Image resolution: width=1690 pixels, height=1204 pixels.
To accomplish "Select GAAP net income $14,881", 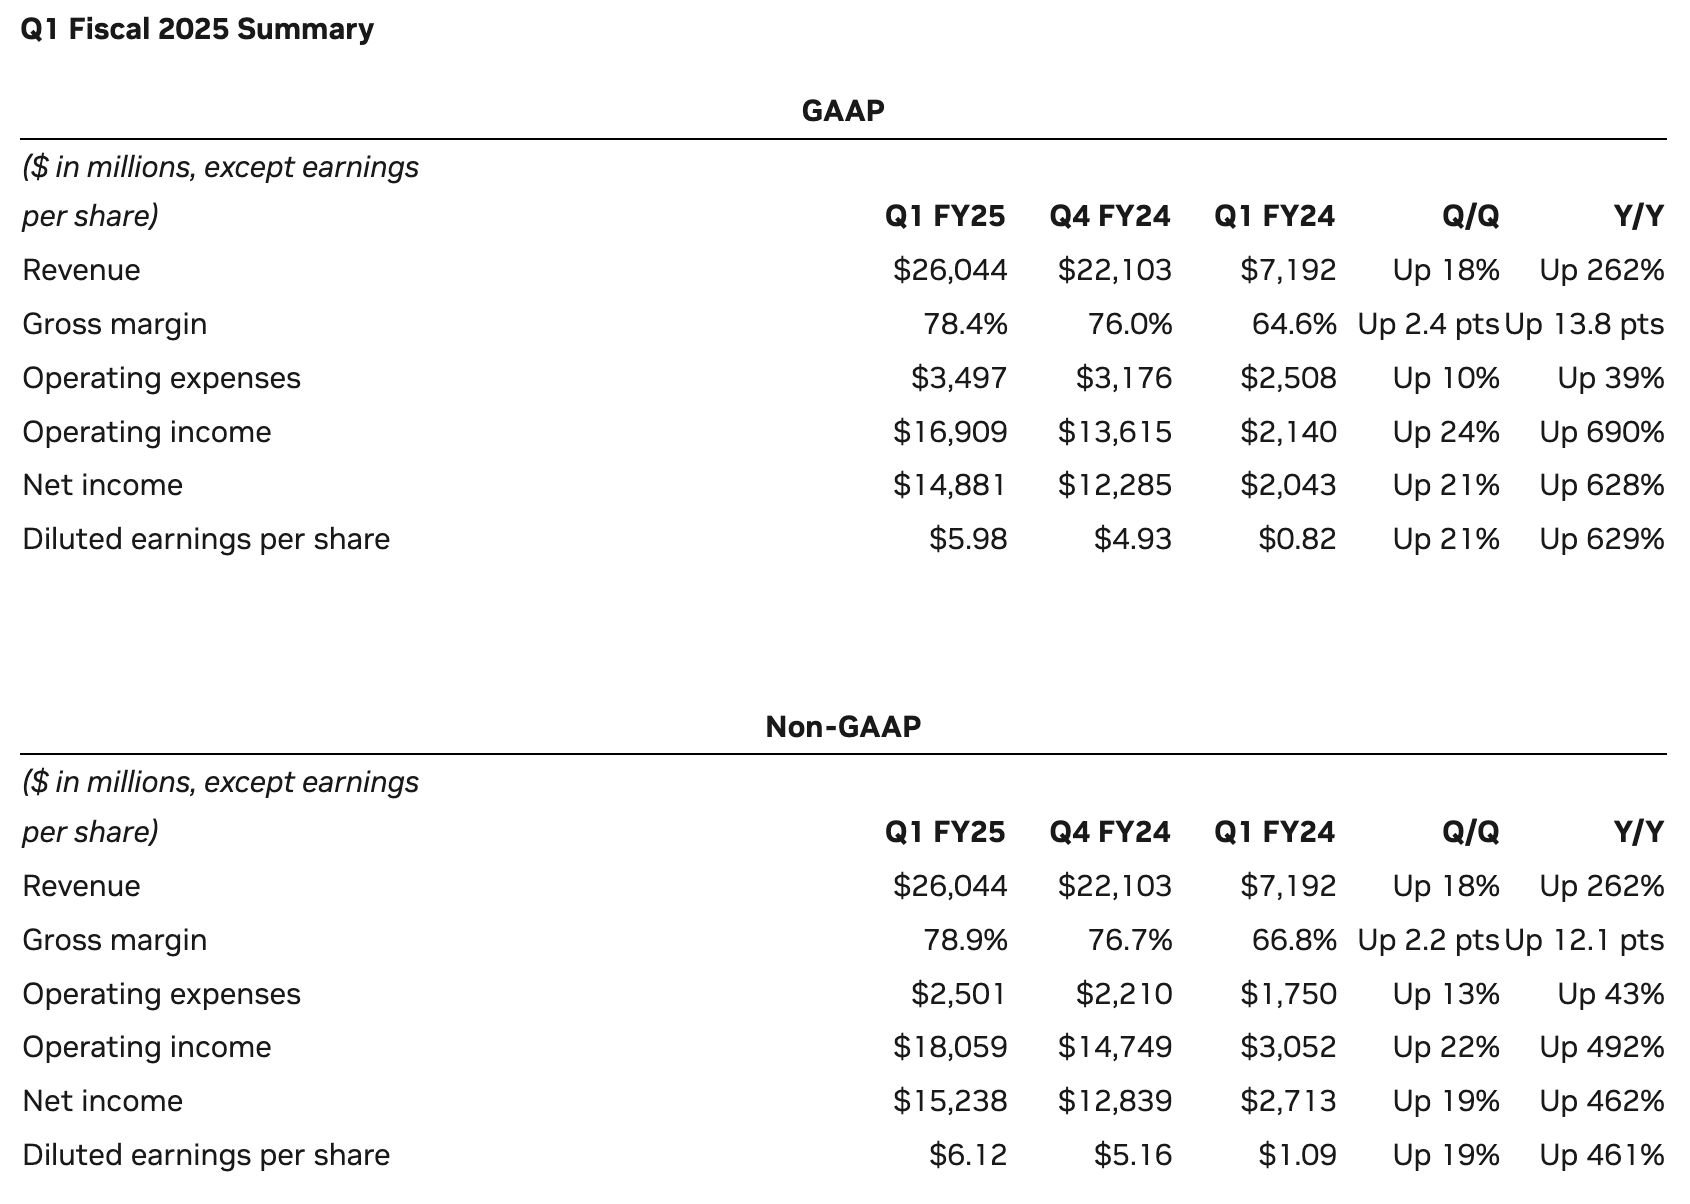I will (x=950, y=485).
